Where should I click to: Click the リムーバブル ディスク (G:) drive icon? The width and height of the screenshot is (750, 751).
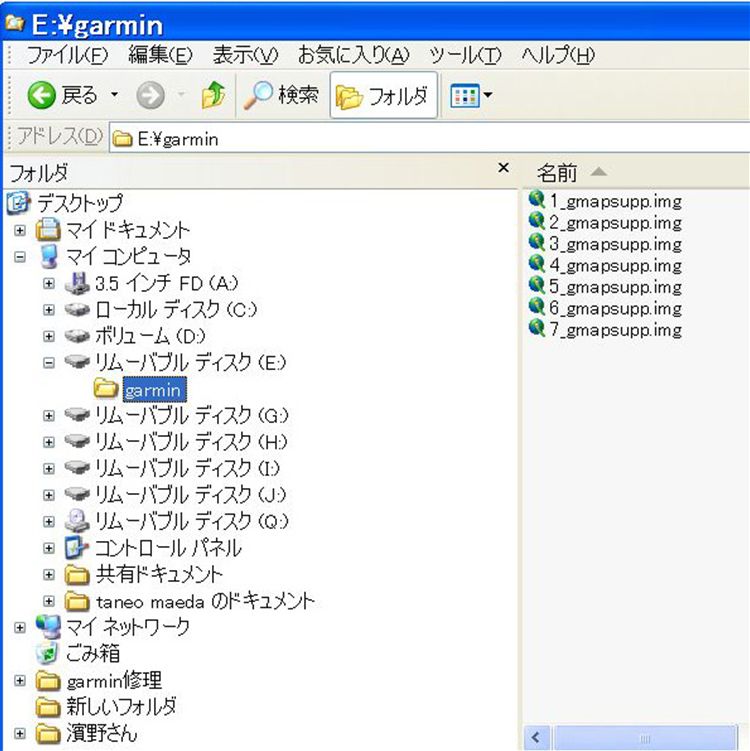point(77,413)
